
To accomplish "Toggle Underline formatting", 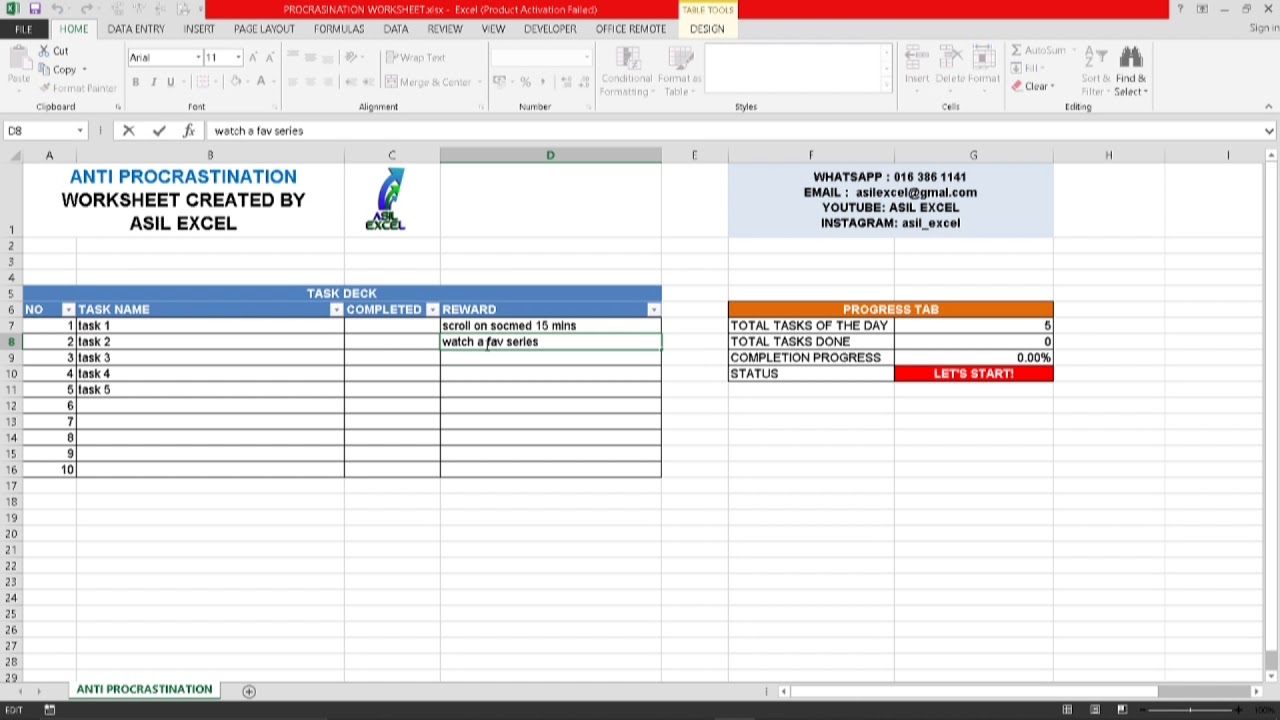I will 171,82.
